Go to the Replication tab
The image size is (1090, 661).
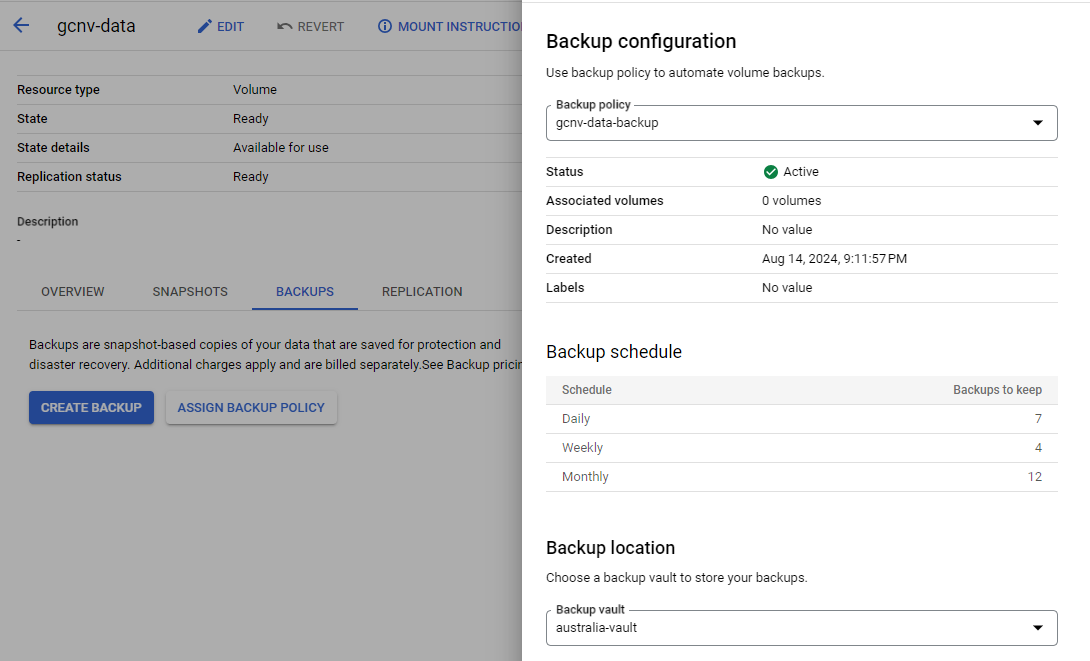422,292
